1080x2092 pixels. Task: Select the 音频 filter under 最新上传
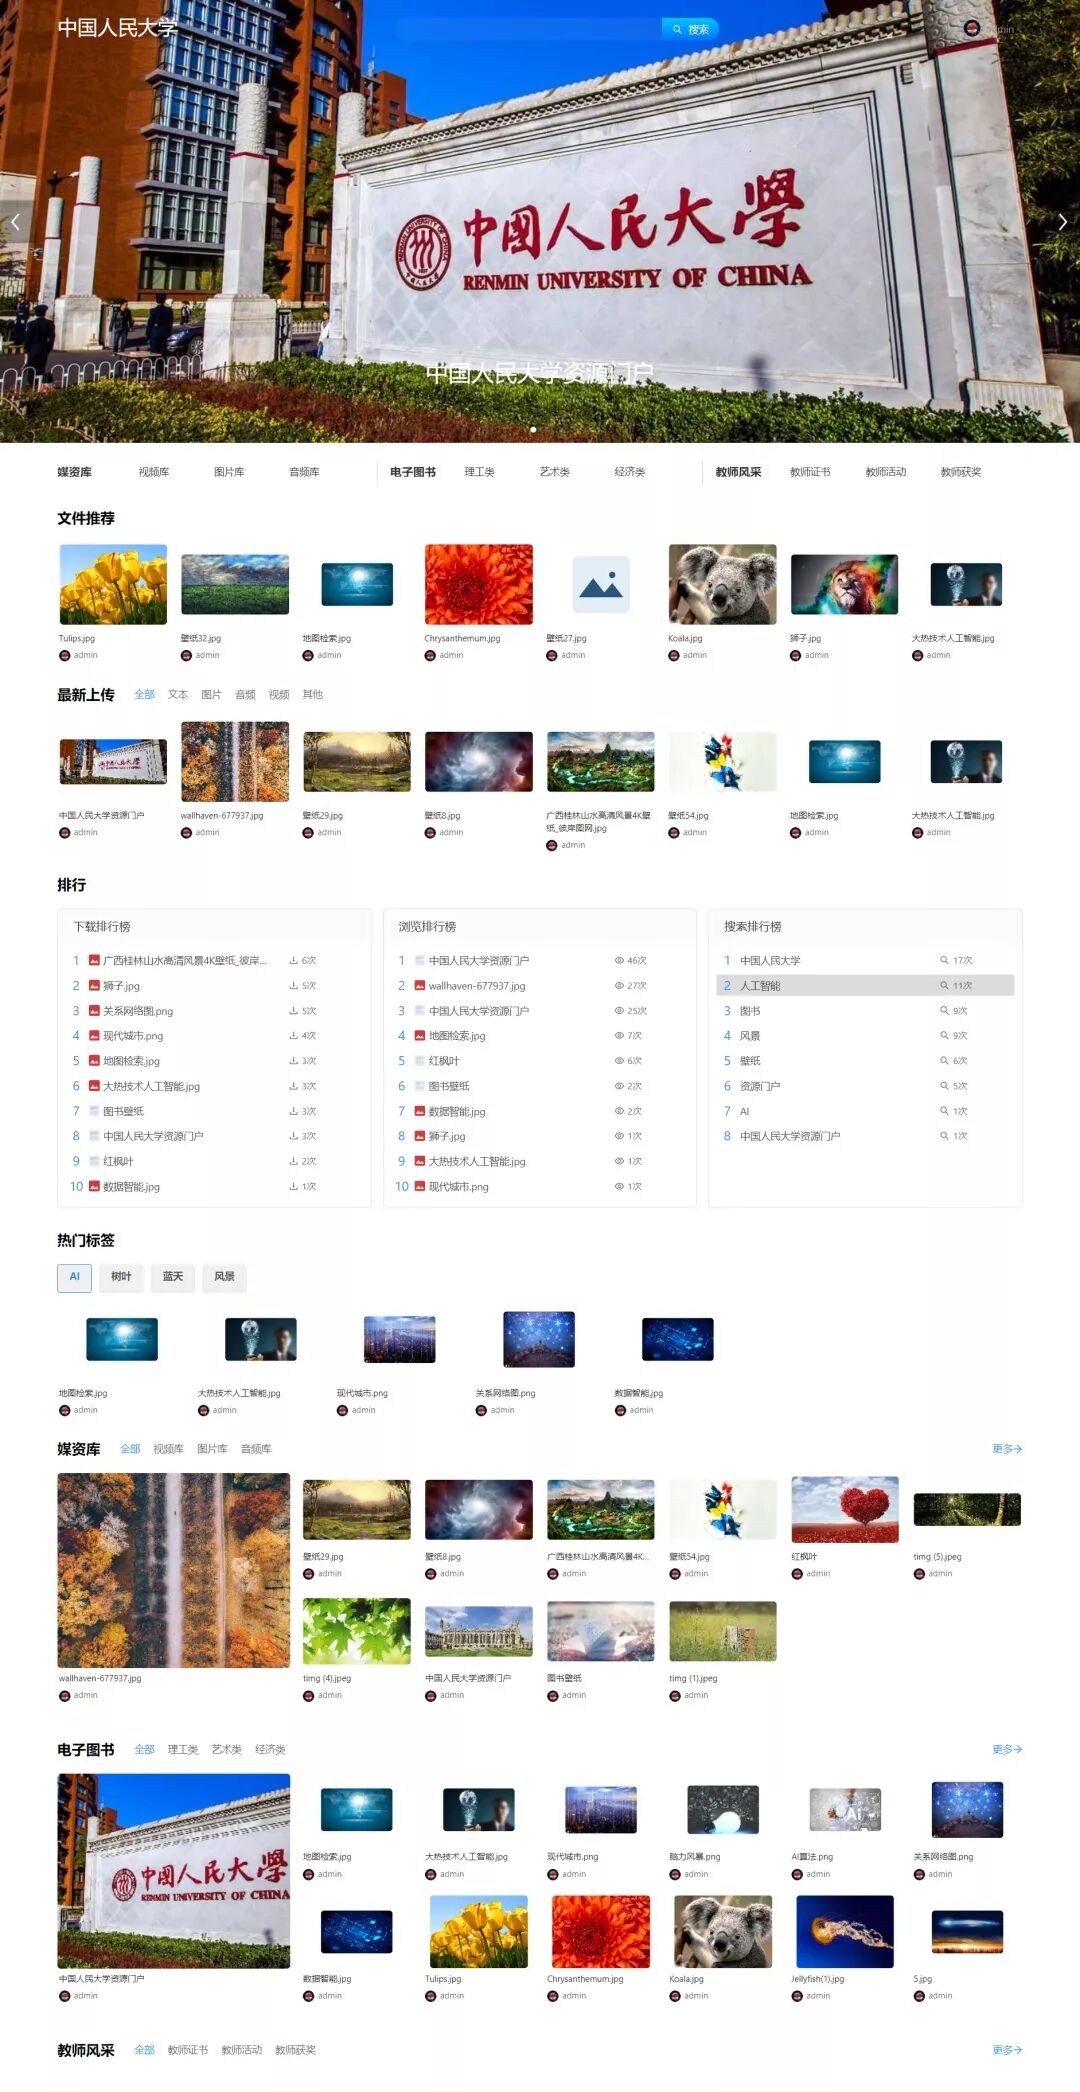click(245, 694)
